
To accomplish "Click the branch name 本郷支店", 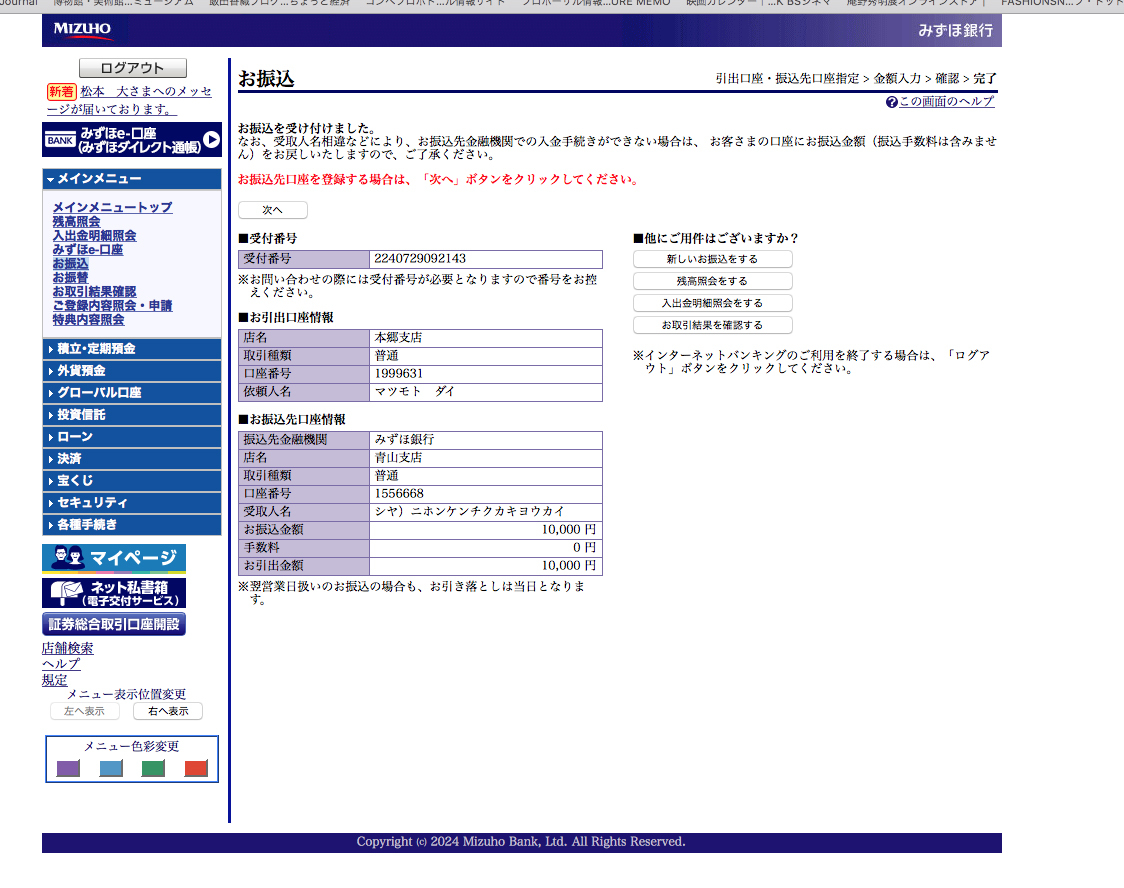I will pyautogui.click(x=399, y=338).
